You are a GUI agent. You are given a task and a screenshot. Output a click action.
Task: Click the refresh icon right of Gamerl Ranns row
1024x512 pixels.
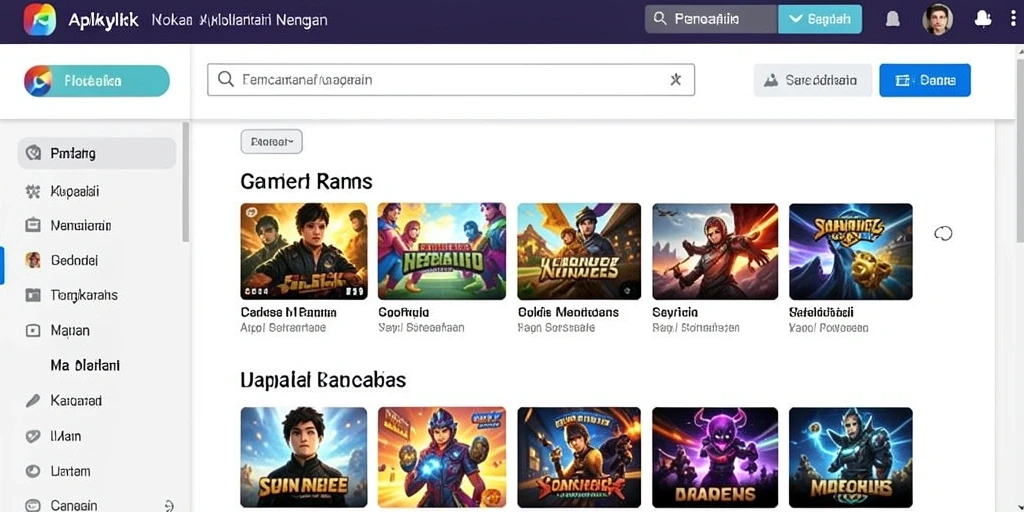pos(943,234)
